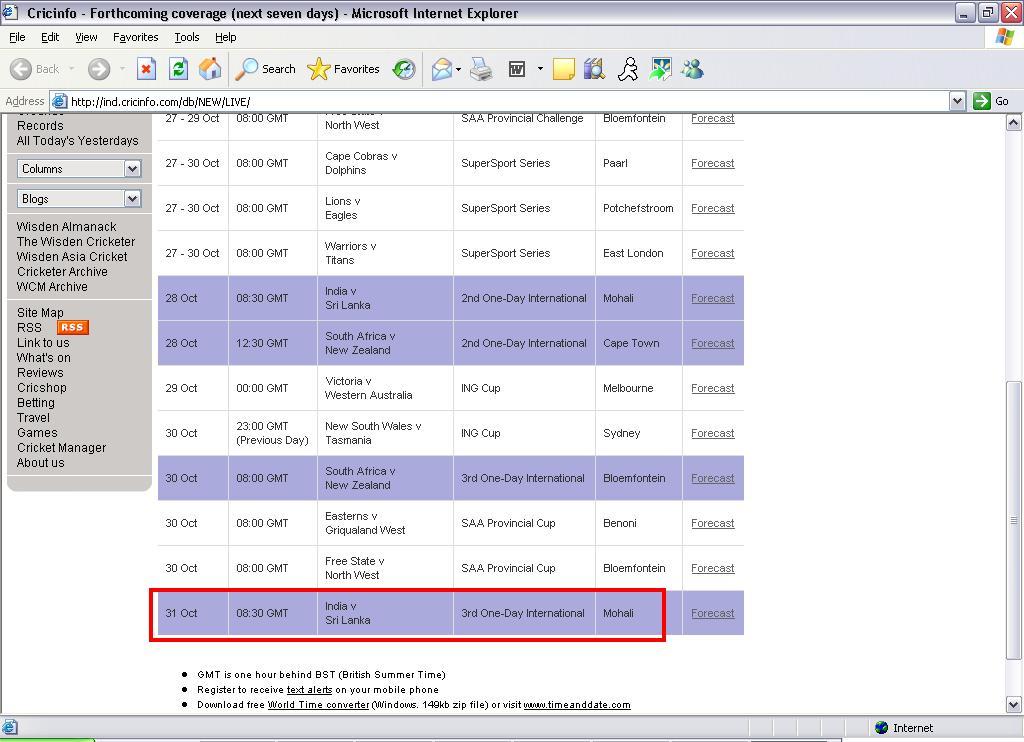Go to the Home page
The height and width of the screenshot is (742, 1024).
click(x=210, y=69)
